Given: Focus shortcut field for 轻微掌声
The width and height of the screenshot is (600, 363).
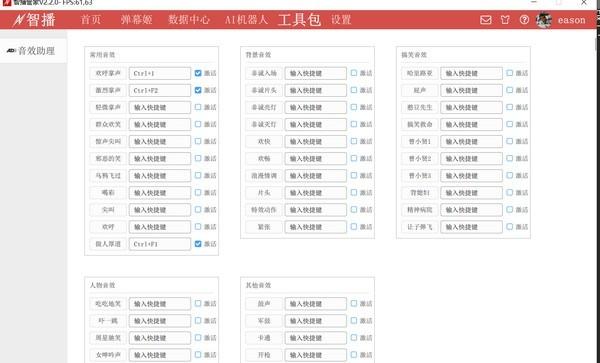Looking at the screenshot, I should [160, 107].
